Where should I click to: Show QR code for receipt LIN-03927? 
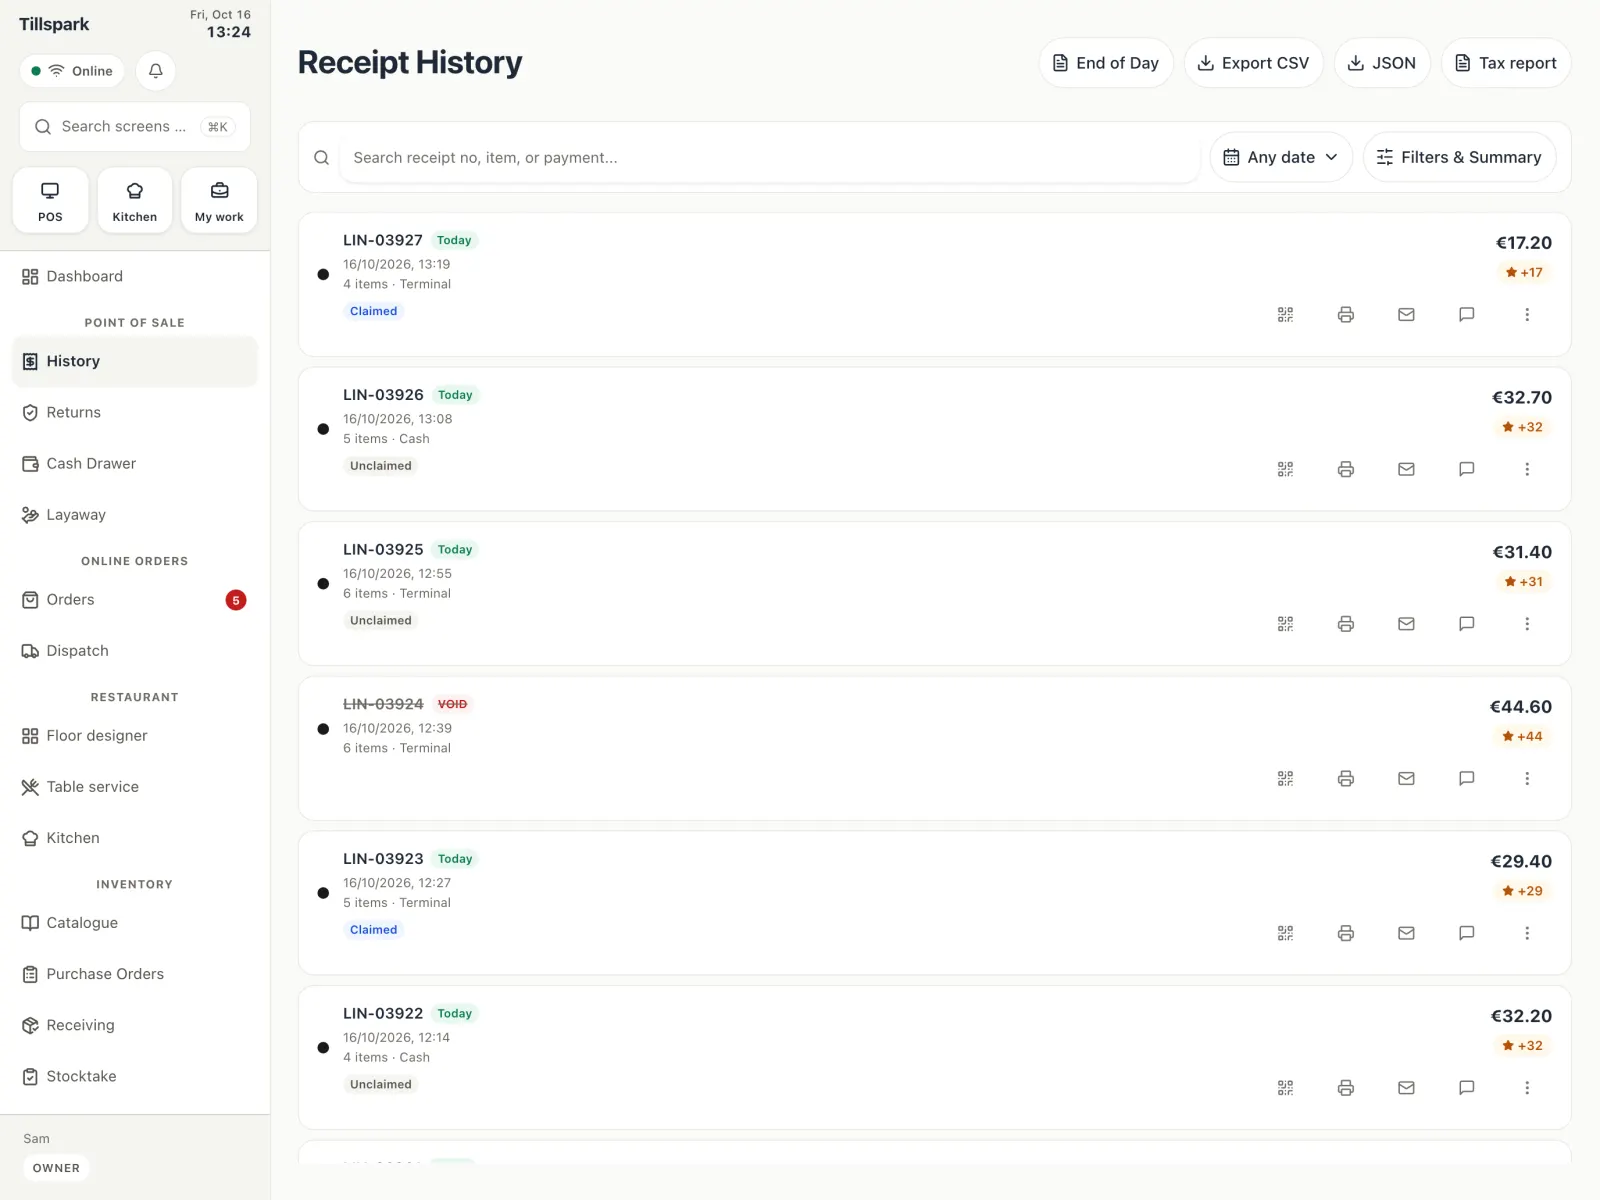point(1286,315)
